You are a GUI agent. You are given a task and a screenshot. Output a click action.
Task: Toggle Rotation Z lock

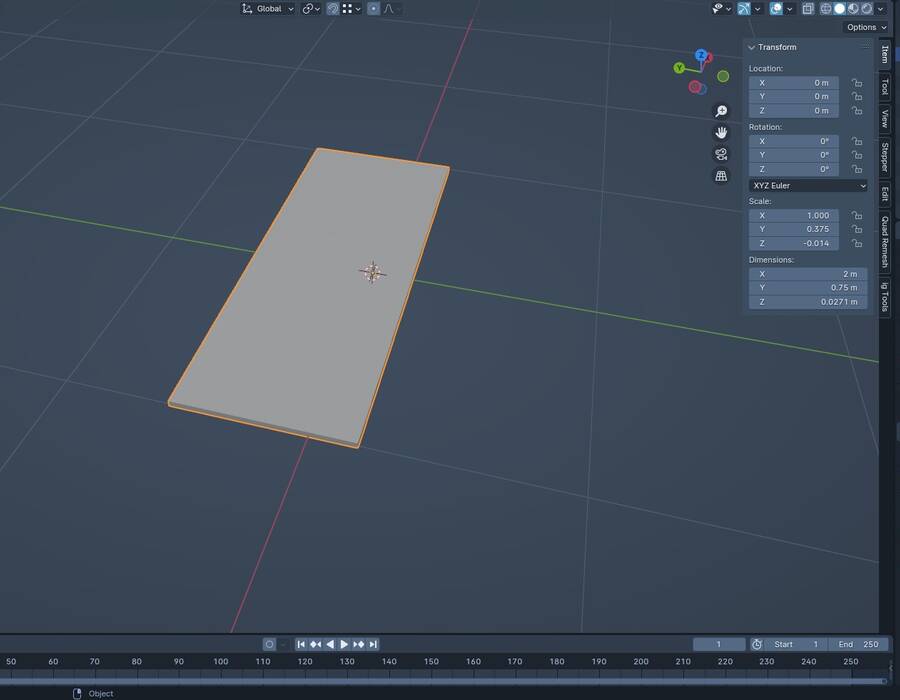[x=857, y=169]
